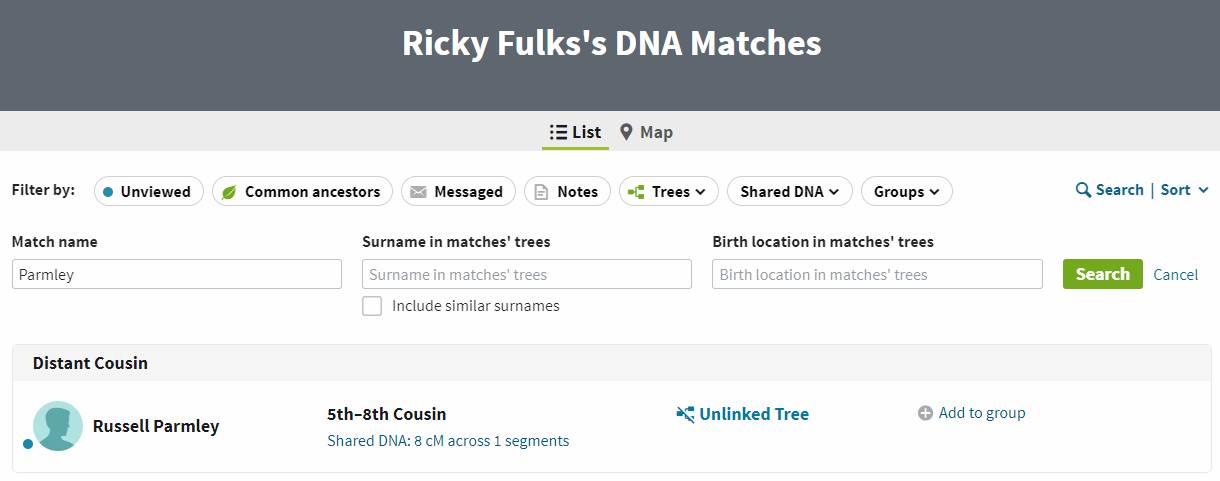Click the plus icon beside Add to group
Viewport: 1220px width, 481px height.
[925, 413]
